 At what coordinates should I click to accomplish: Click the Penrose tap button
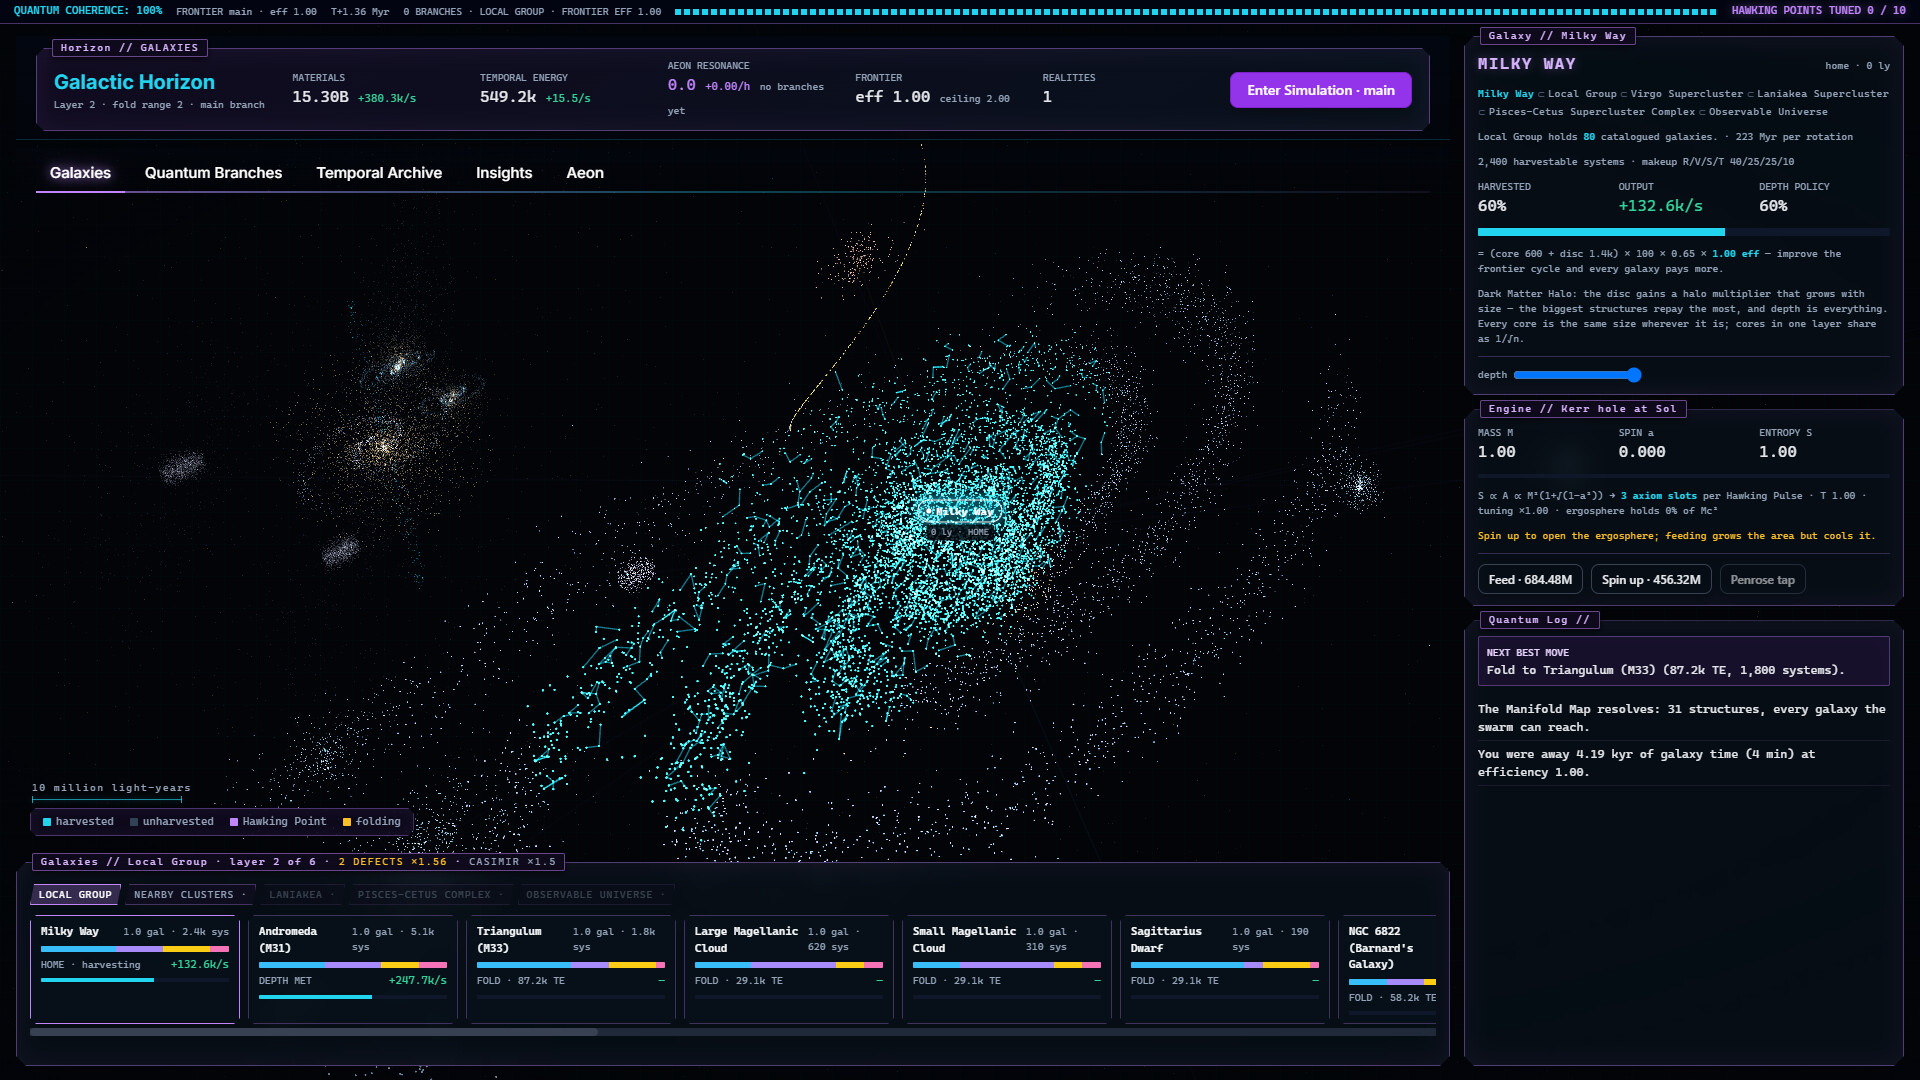pyautogui.click(x=1762, y=580)
